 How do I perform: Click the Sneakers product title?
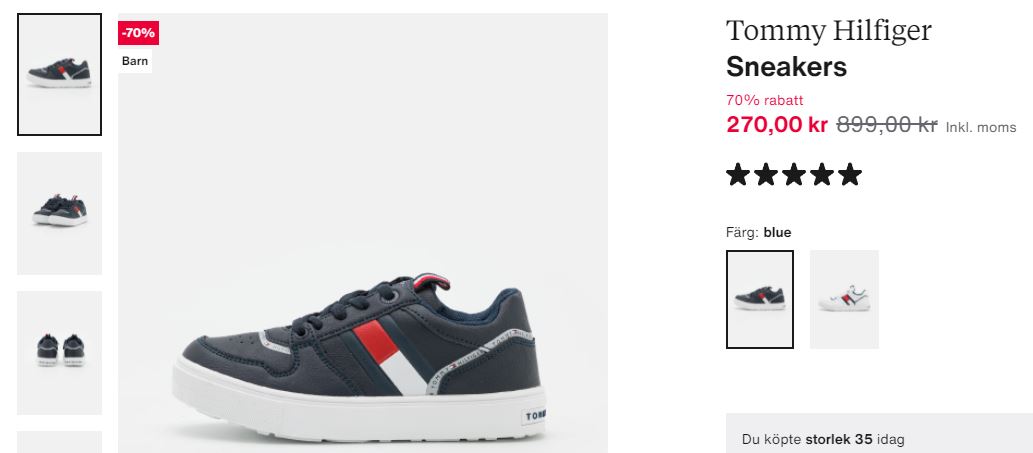point(787,67)
